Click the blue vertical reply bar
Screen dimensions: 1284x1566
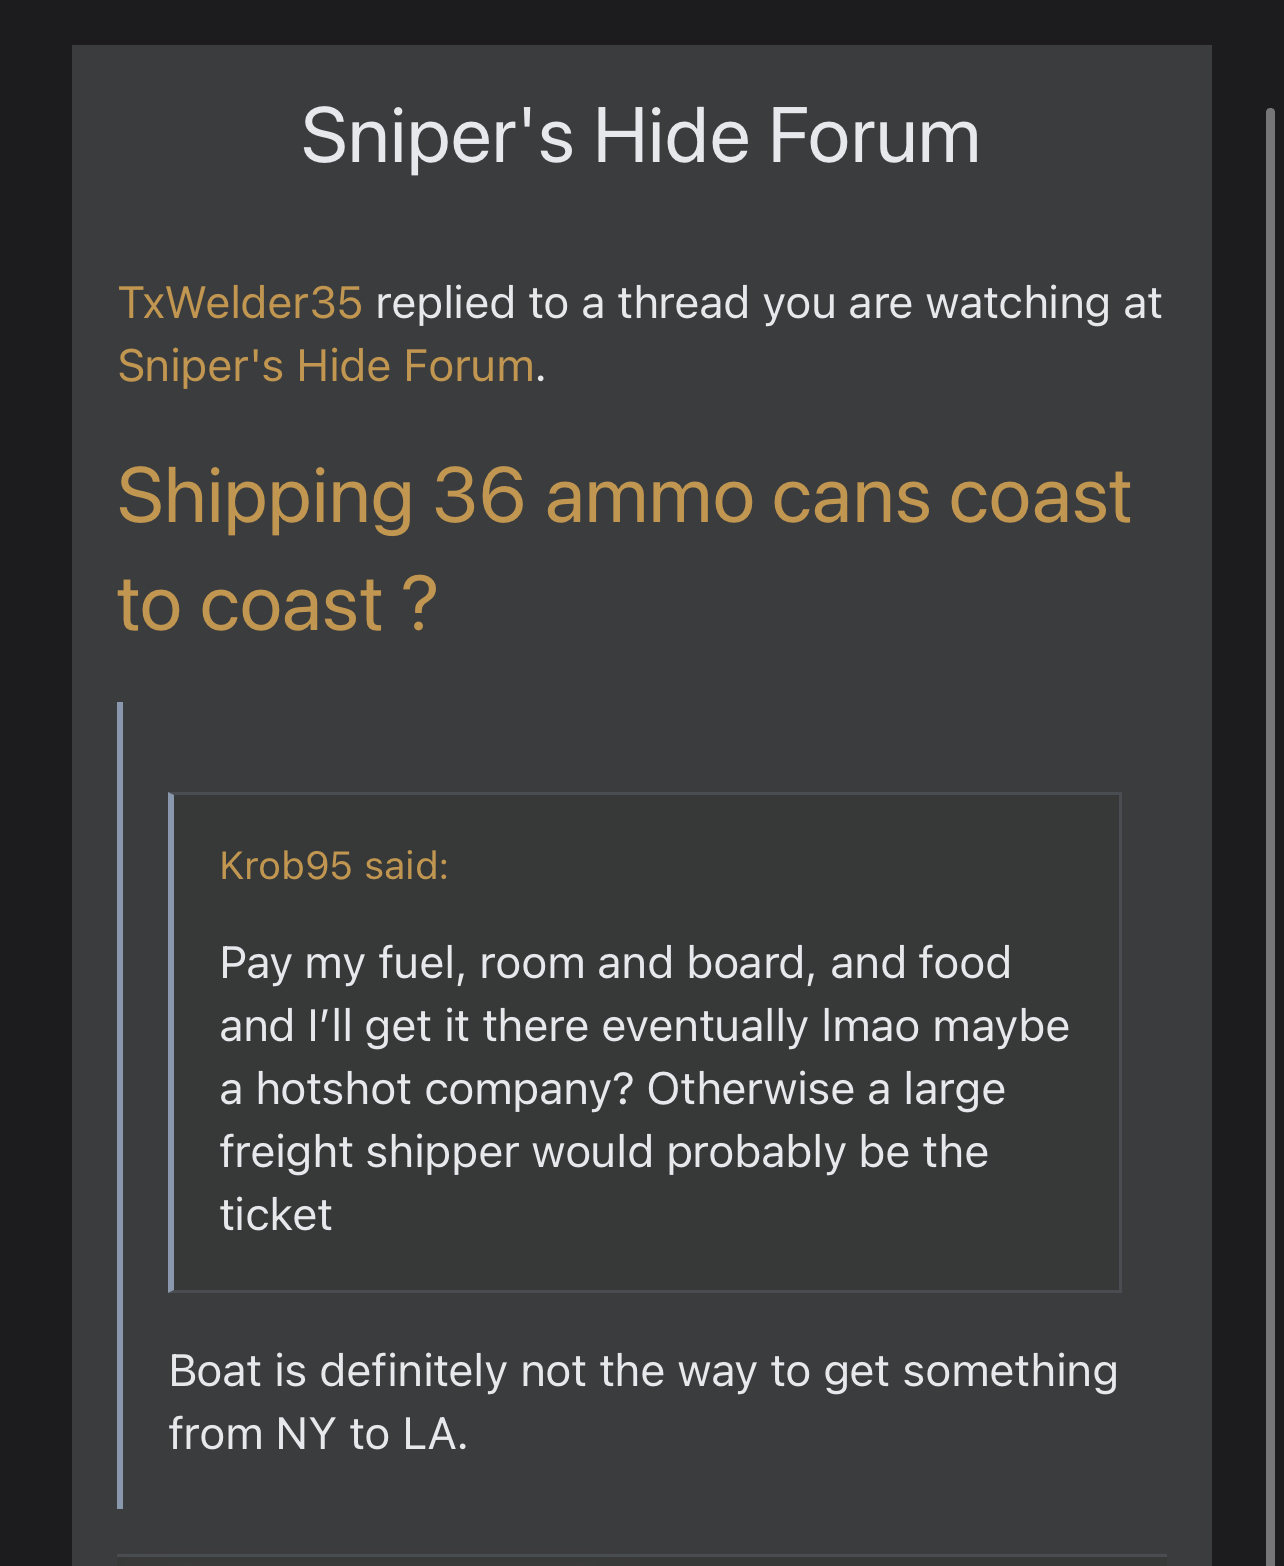[x=120, y=1105]
